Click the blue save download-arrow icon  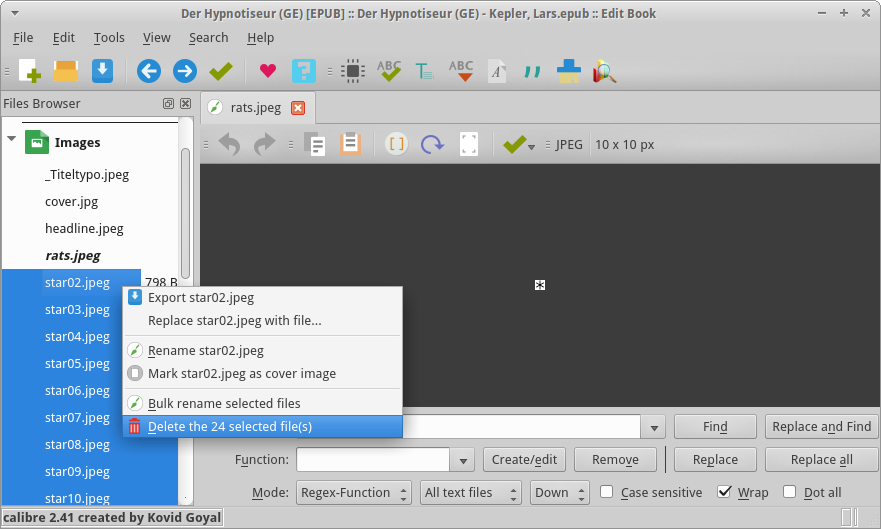pos(102,71)
